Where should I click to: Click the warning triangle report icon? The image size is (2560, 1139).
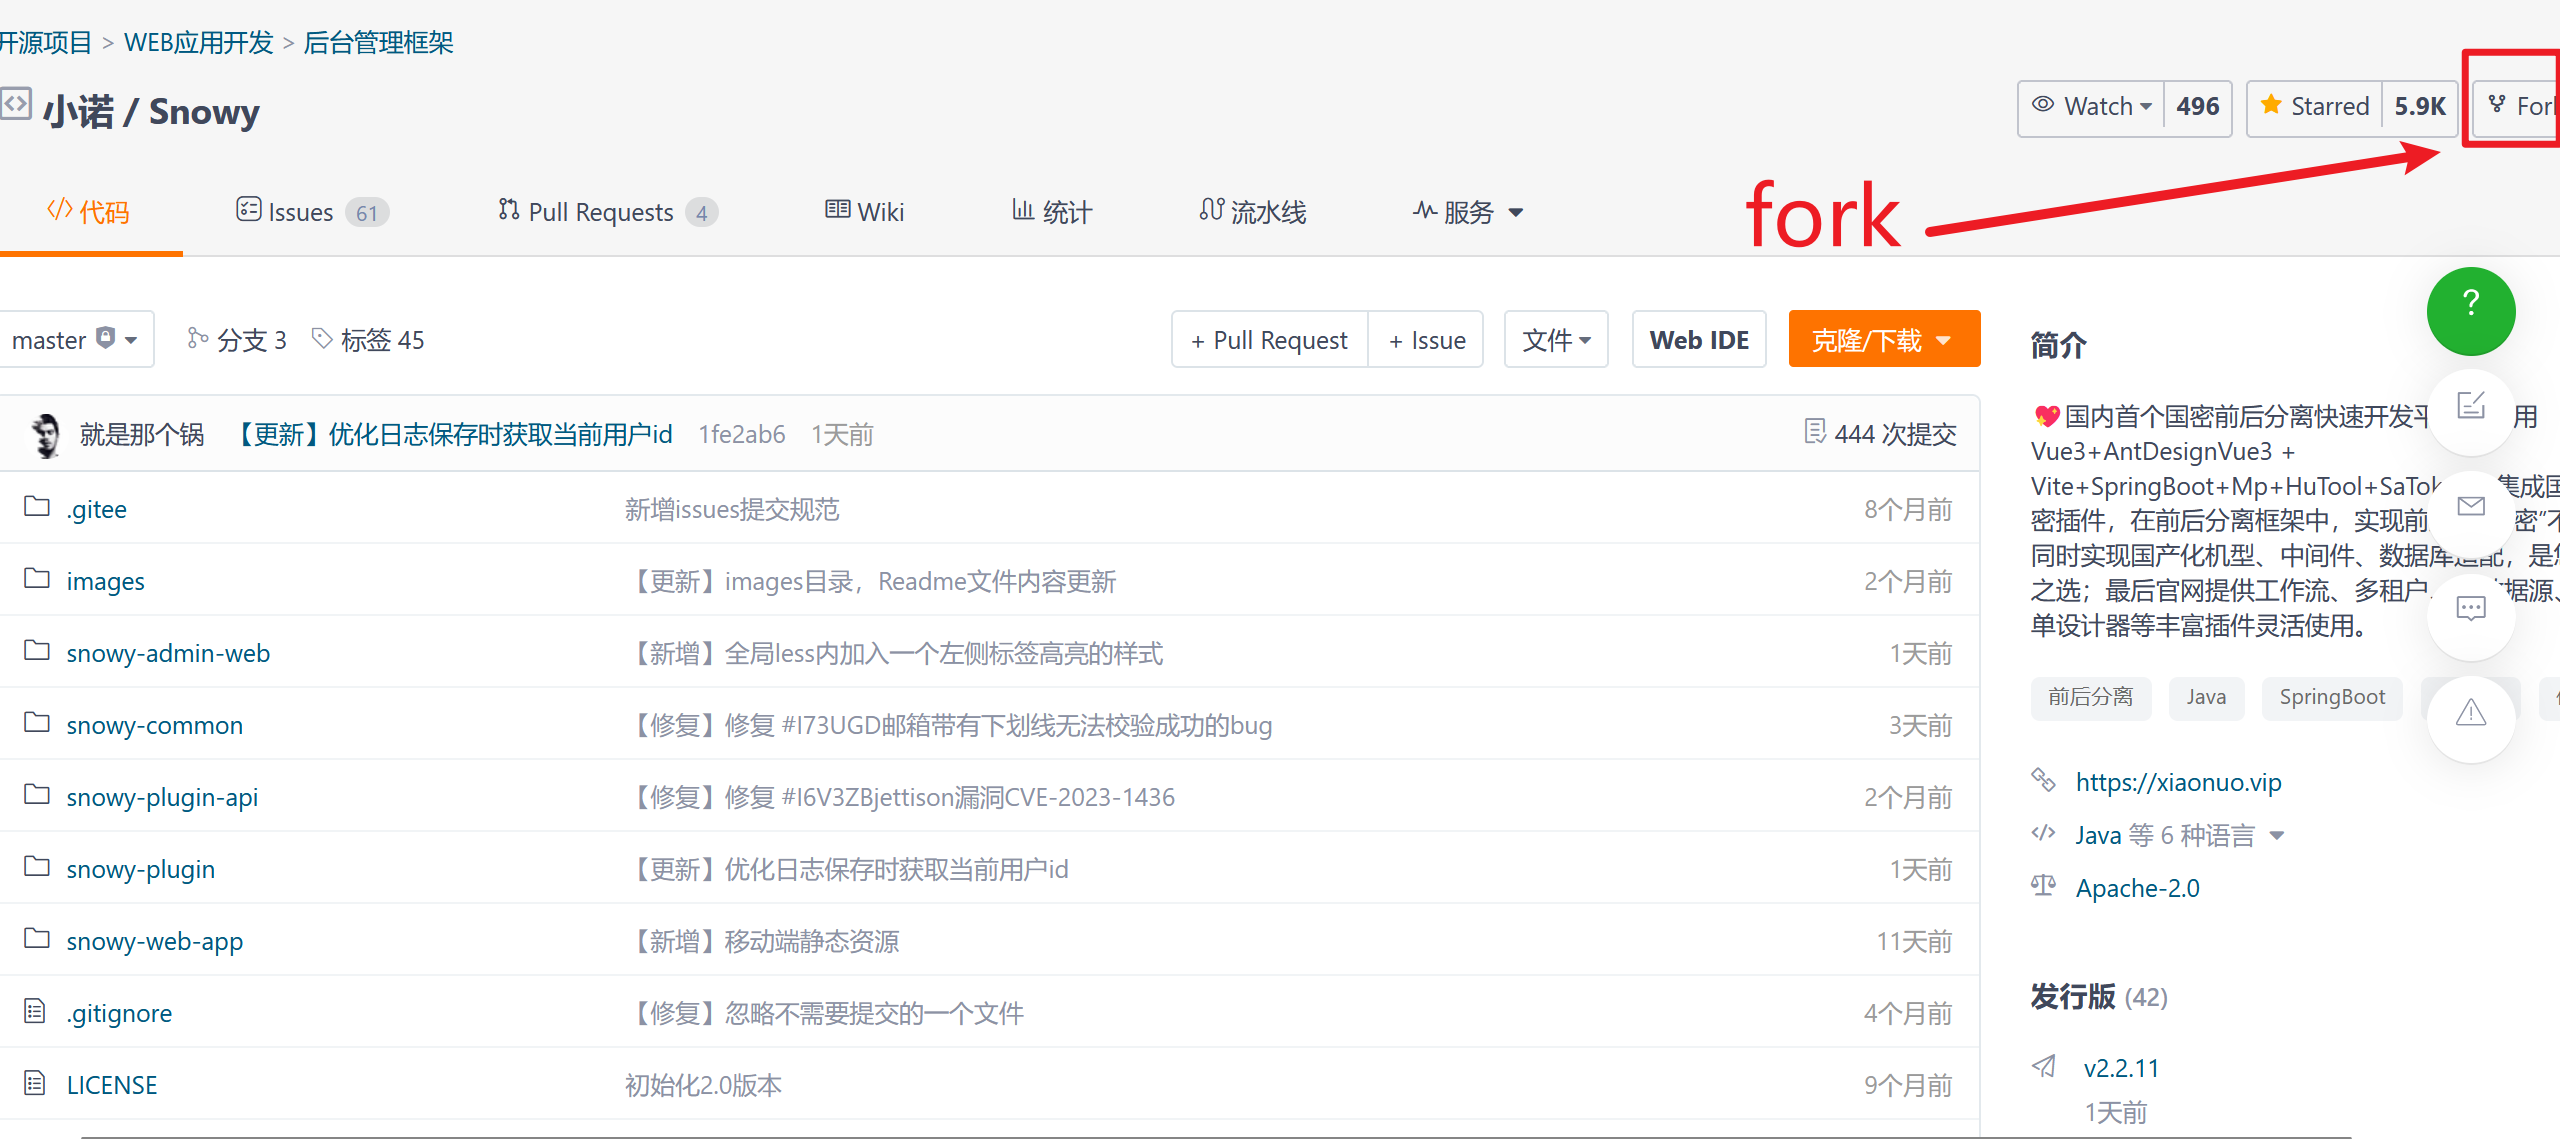coord(2470,712)
